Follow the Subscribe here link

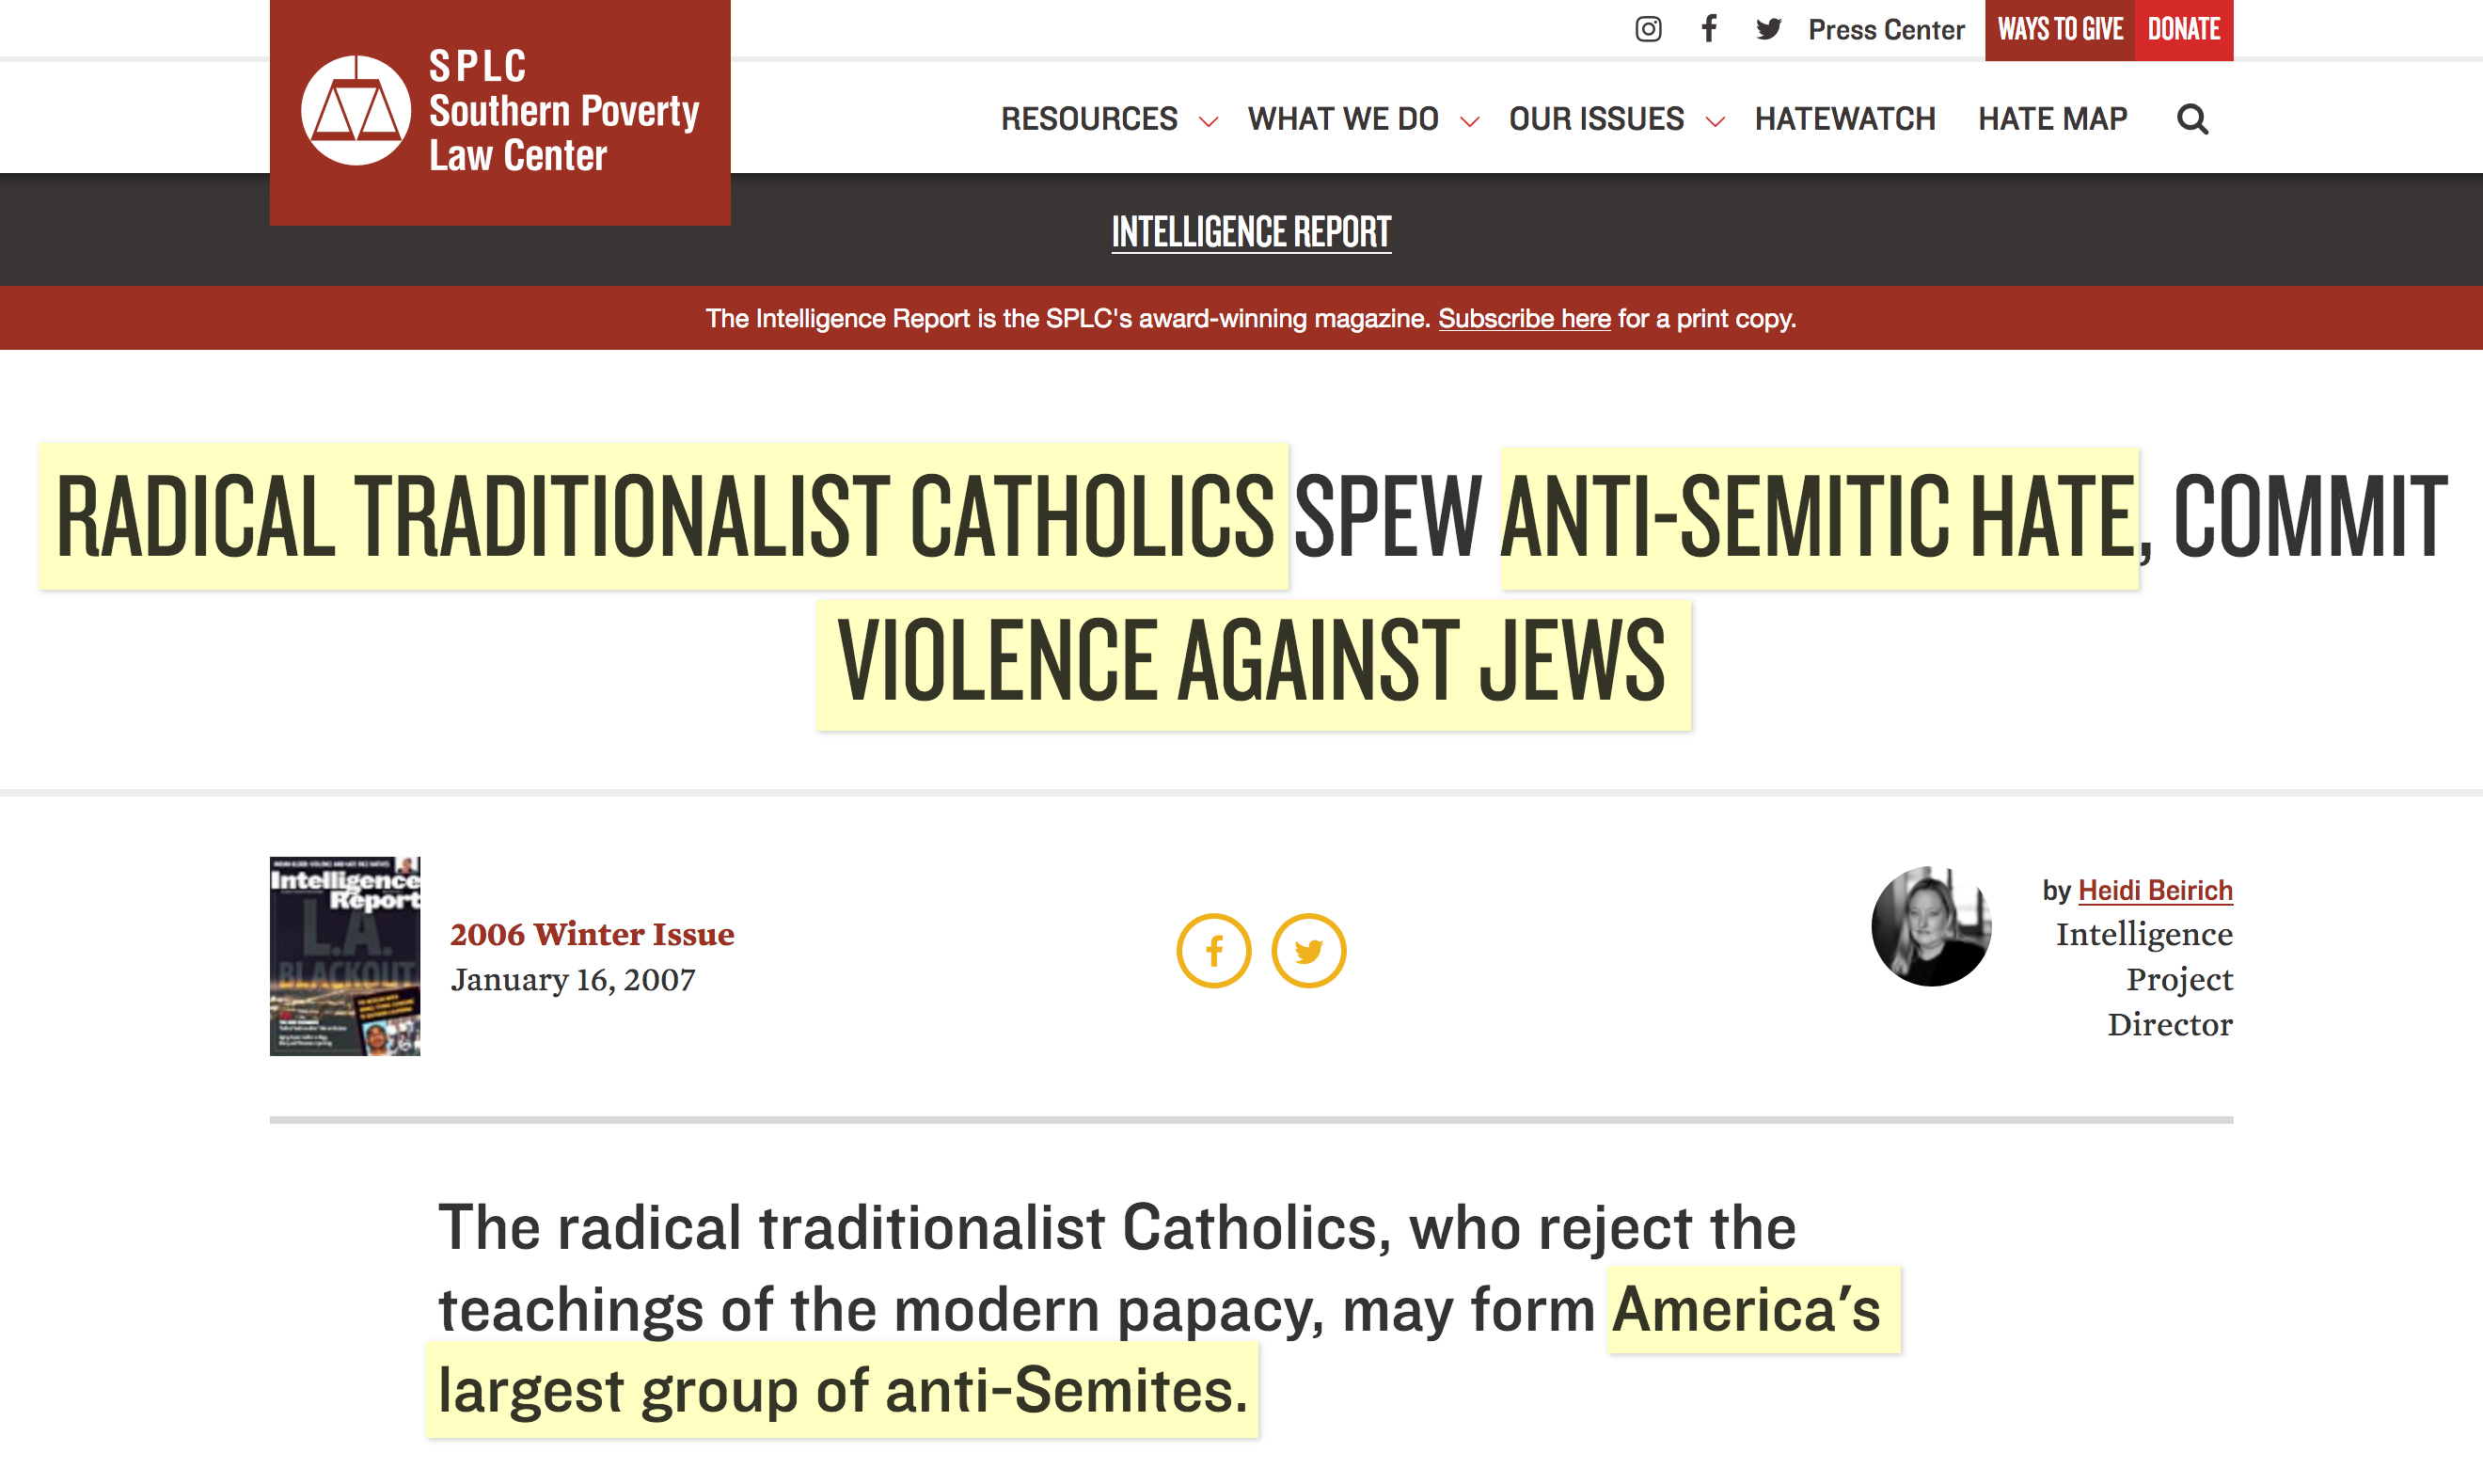tap(1524, 319)
